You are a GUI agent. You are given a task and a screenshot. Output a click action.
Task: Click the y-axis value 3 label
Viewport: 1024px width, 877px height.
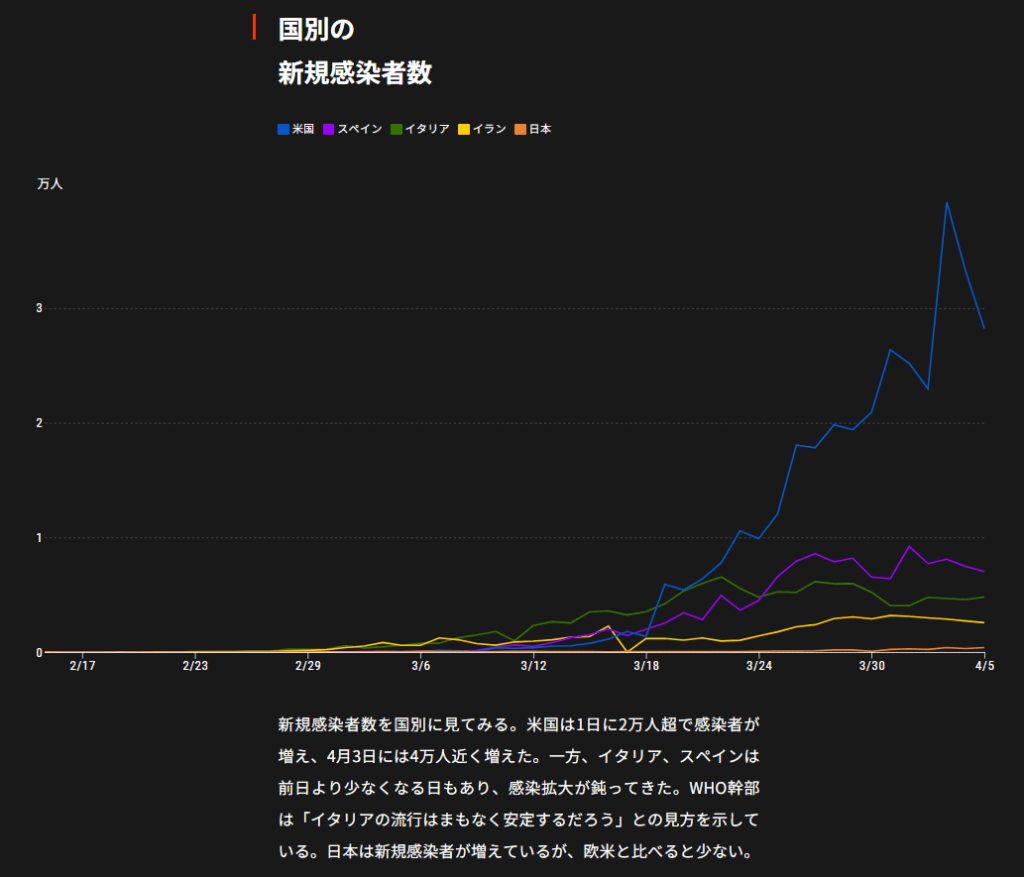pos(40,308)
